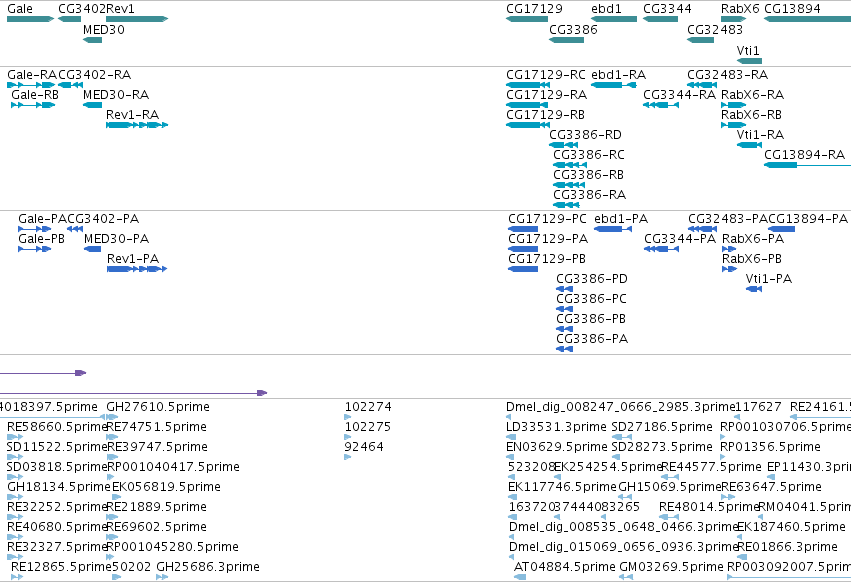Select the CG32483-PA protein
This screenshot has height=582, width=851.
coord(703,229)
